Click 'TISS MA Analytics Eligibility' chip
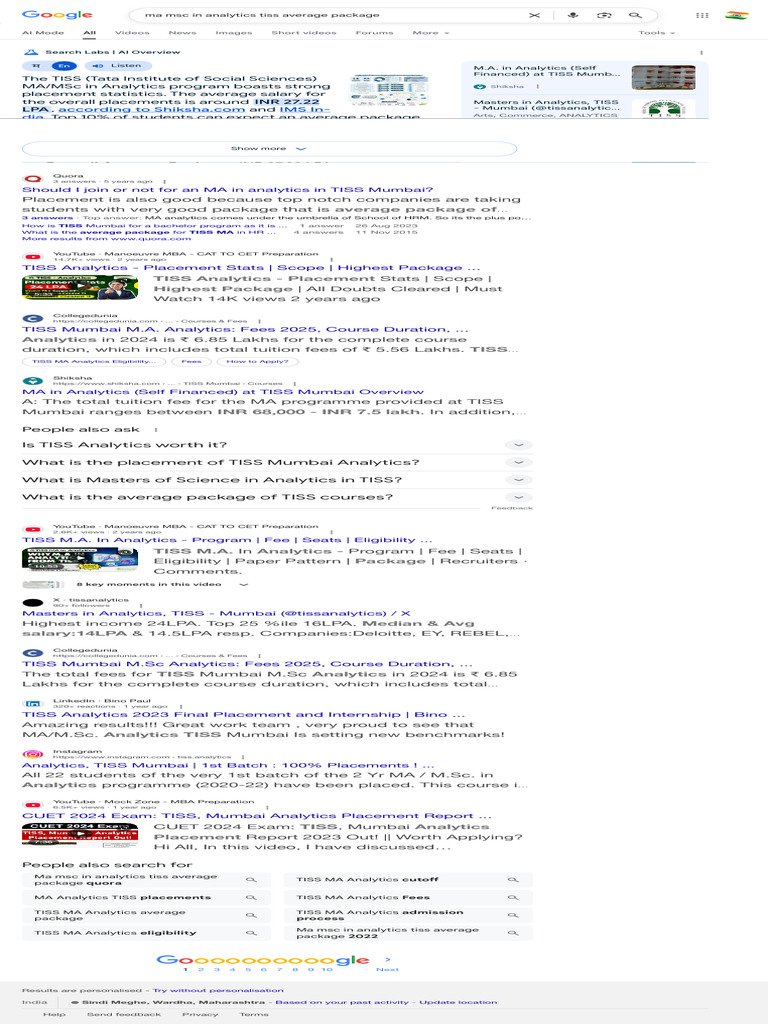This screenshot has height=1024, width=768. tap(94, 361)
